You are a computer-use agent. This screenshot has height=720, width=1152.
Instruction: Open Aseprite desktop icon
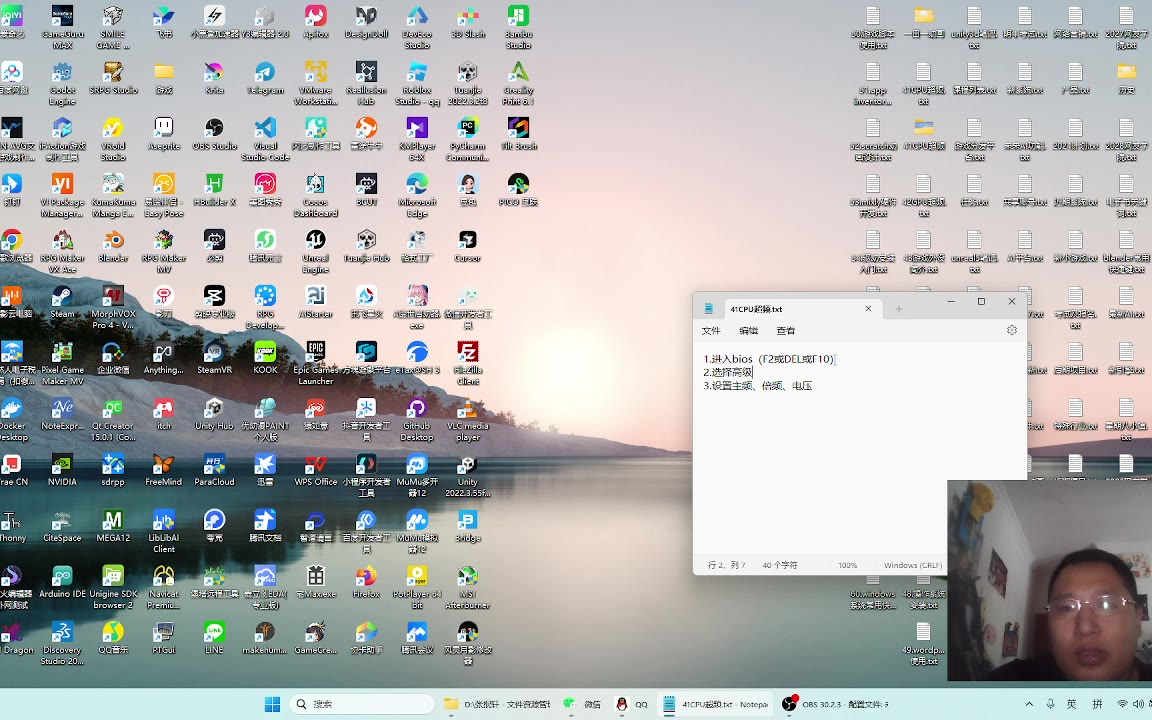click(x=163, y=134)
